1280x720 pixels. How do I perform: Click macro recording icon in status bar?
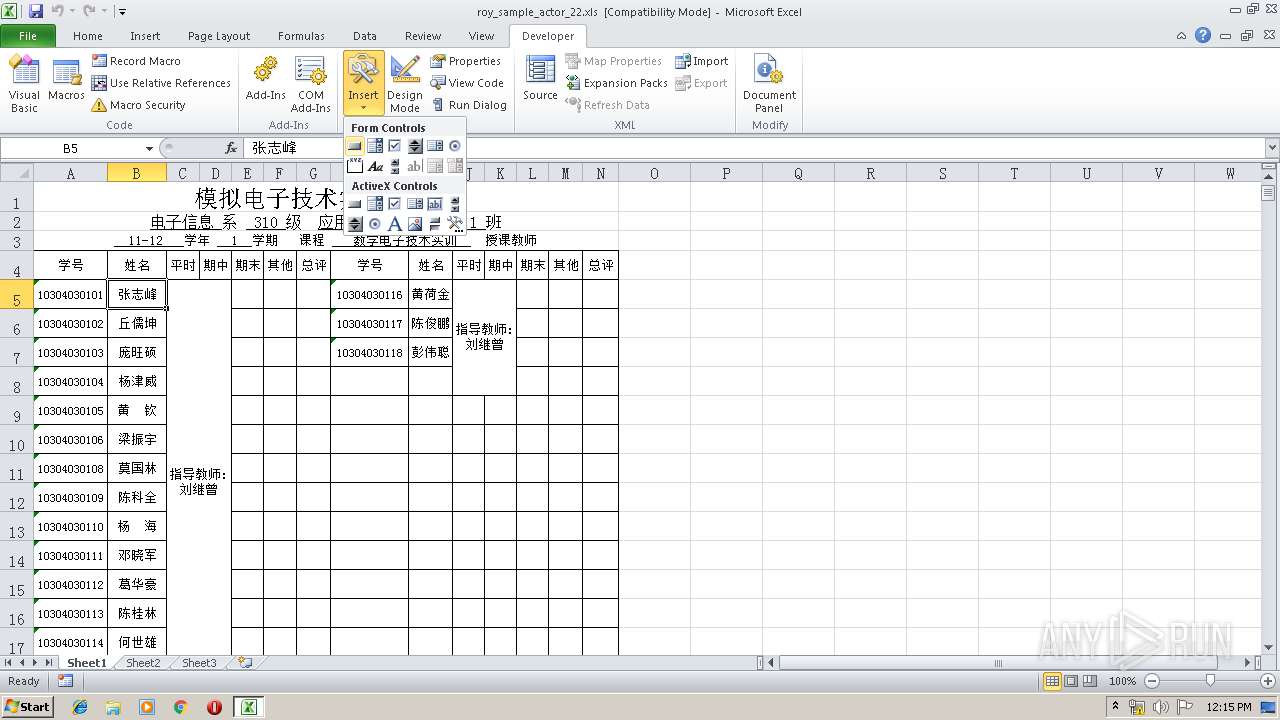[x=65, y=681]
